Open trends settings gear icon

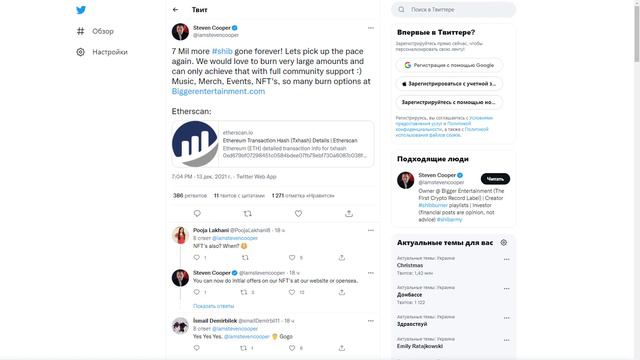coord(504,242)
